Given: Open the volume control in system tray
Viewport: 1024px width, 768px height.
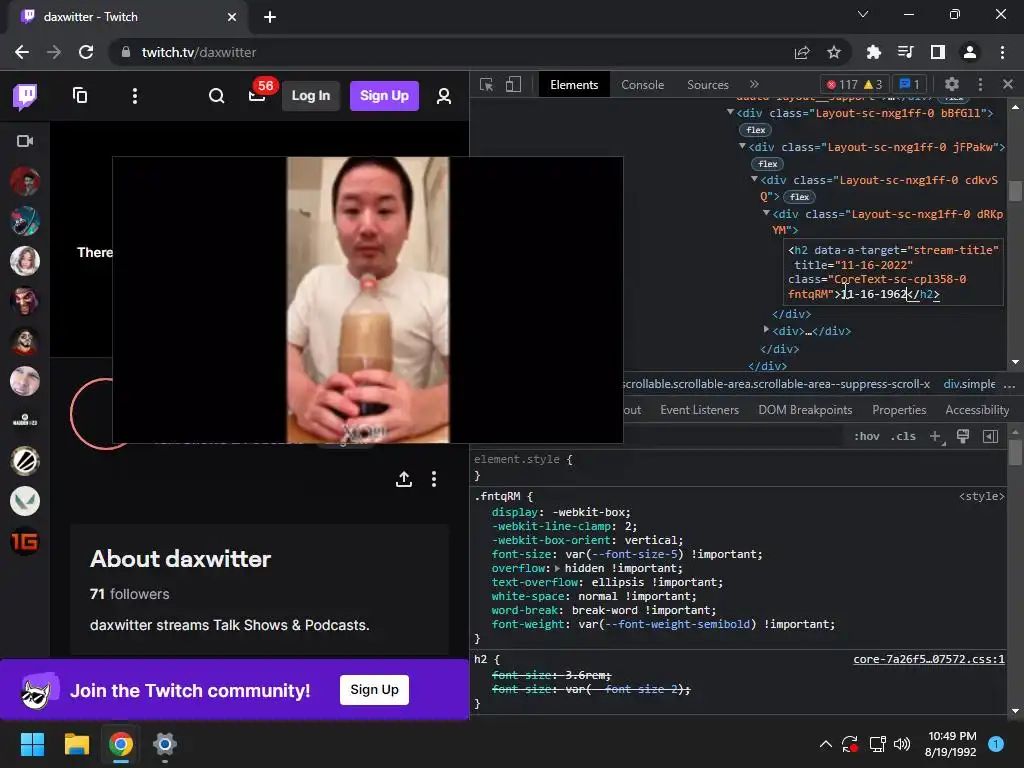Looking at the screenshot, I should (902, 744).
